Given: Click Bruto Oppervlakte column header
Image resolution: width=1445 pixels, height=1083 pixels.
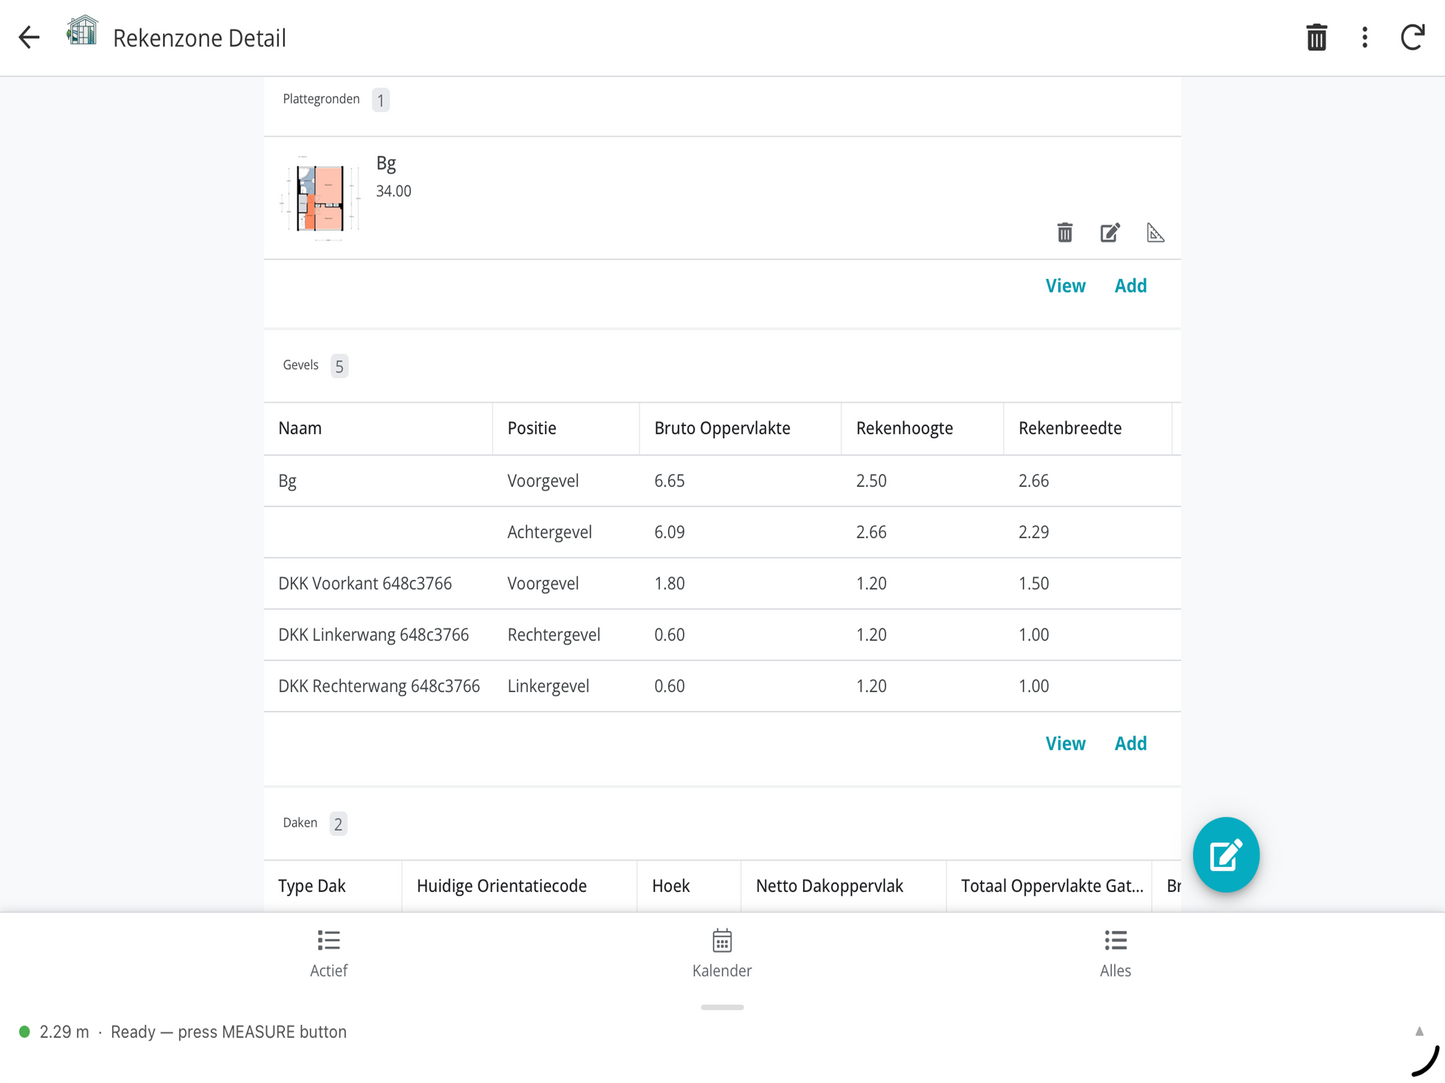Looking at the screenshot, I should [740, 429].
